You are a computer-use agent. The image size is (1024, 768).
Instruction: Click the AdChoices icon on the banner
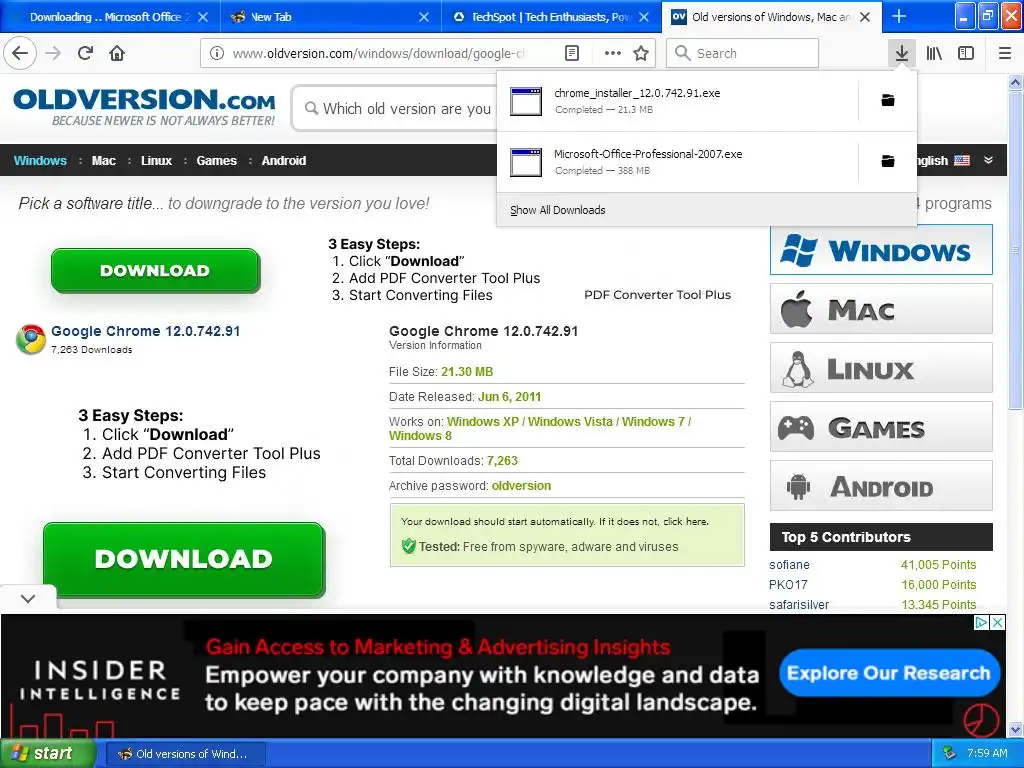click(x=981, y=622)
